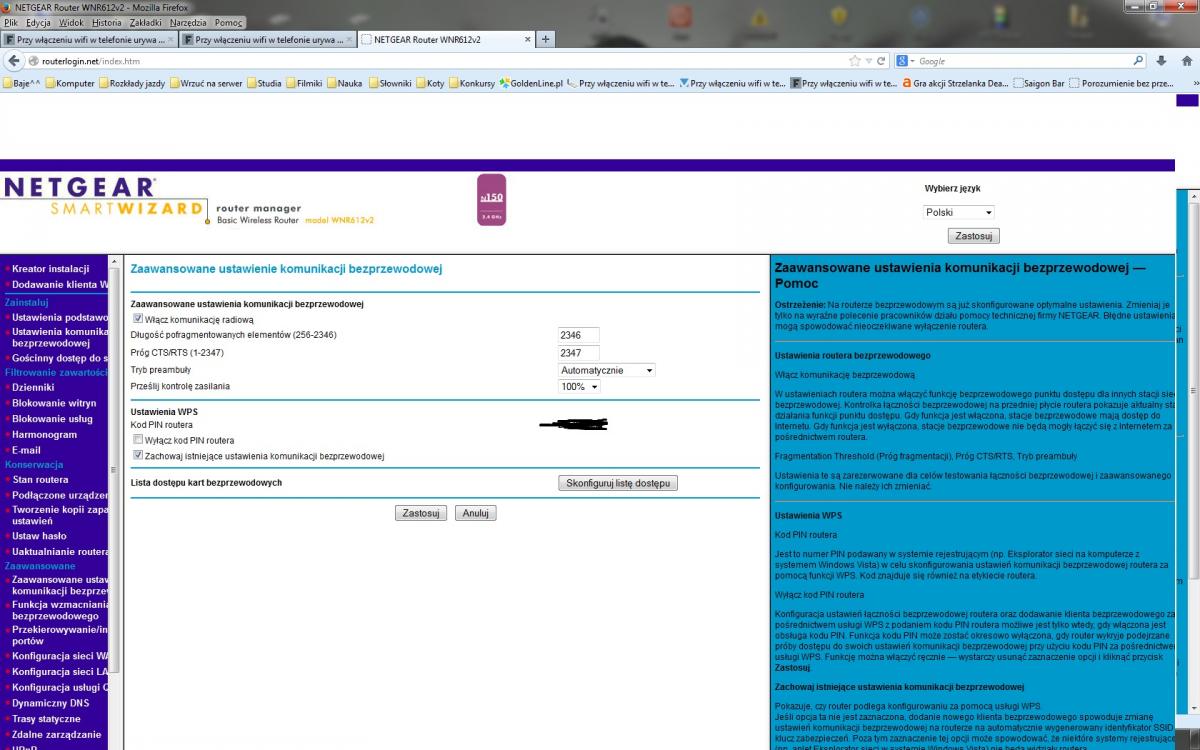The width and height of the screenshot is (1200, 750).
Task: Open the Saigon Bar bookmark
Action: pos(1039,83)
